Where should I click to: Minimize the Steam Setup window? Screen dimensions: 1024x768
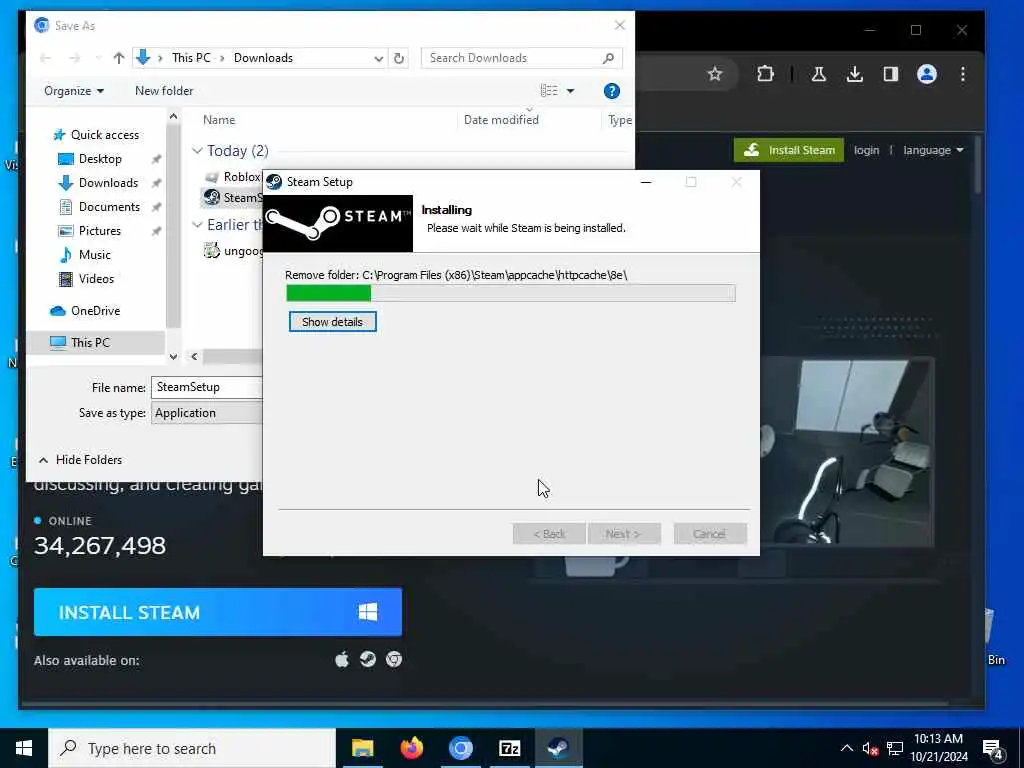coord(646,182)
